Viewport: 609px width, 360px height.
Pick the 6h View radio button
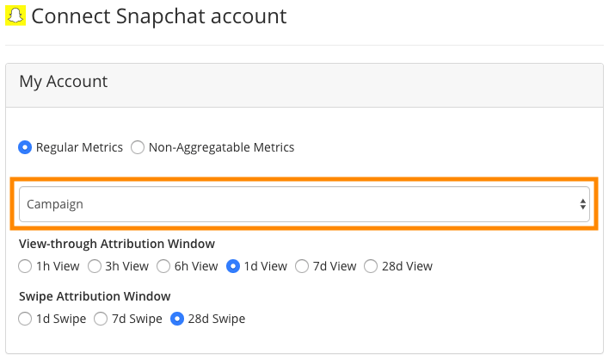[163, 266]
